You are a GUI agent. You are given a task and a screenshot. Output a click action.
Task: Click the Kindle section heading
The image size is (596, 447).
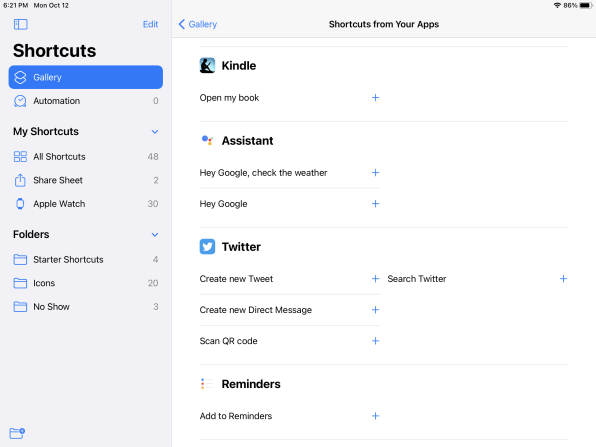pyautogui.click(x=239, y=65)
